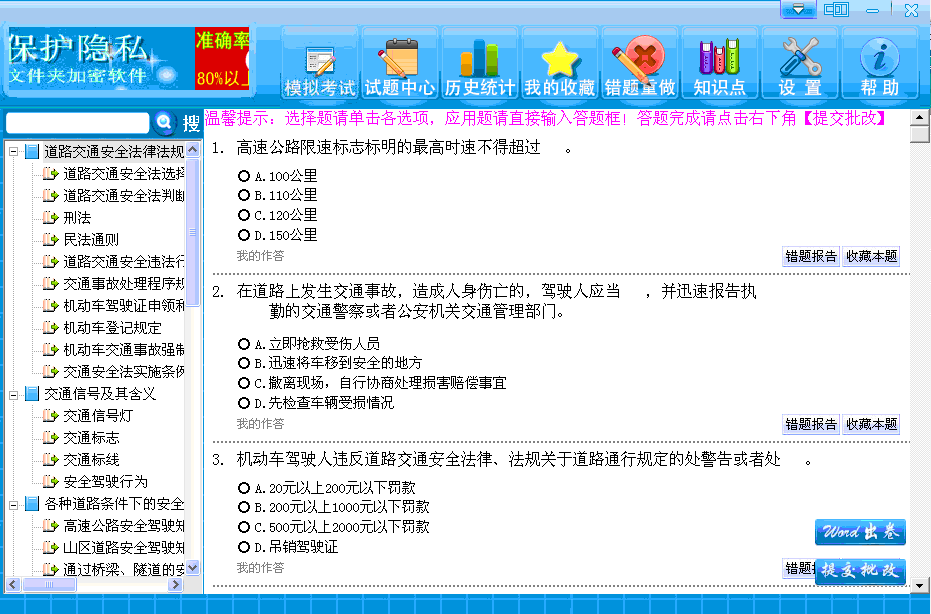
Task: Click the 保护隐私 folder encryption ad banner
Action: tap(100, 59)
